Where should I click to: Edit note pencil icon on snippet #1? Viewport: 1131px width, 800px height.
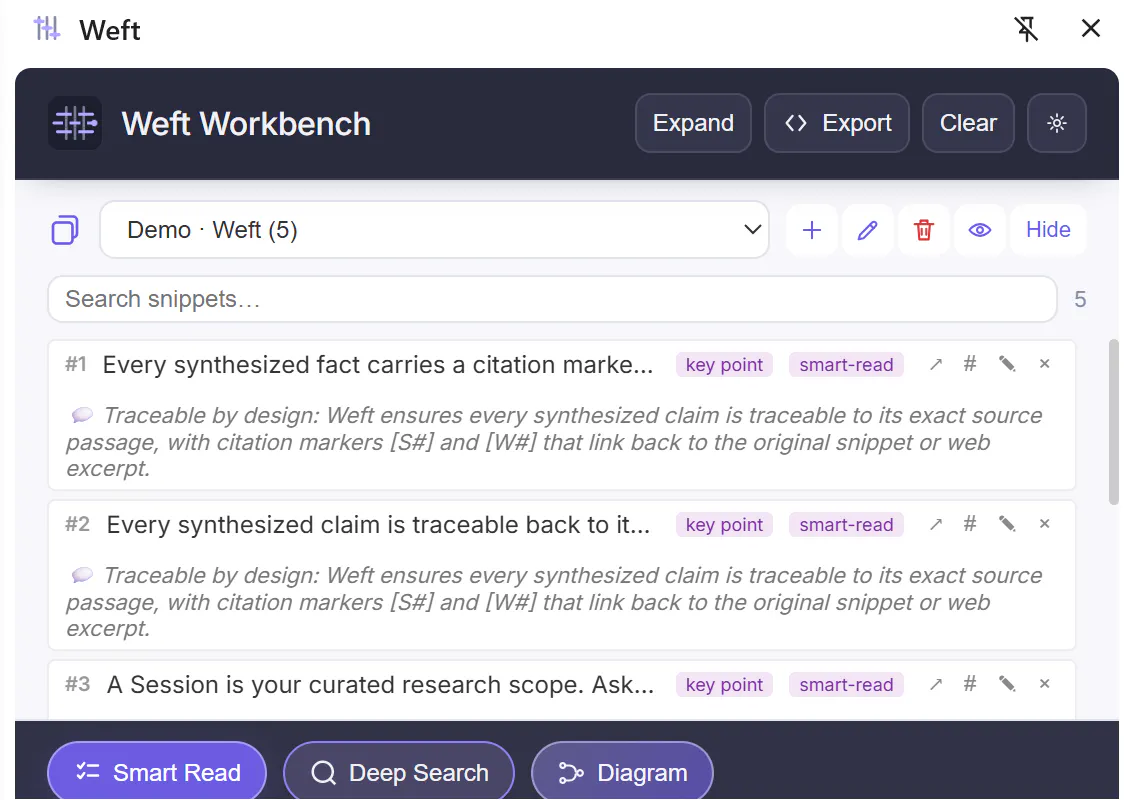point(1007,364)
